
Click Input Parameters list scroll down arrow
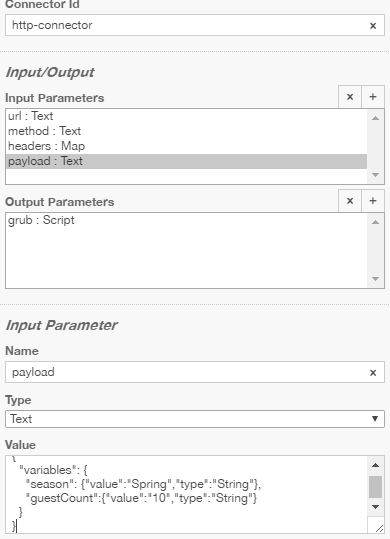pos(376,175)
